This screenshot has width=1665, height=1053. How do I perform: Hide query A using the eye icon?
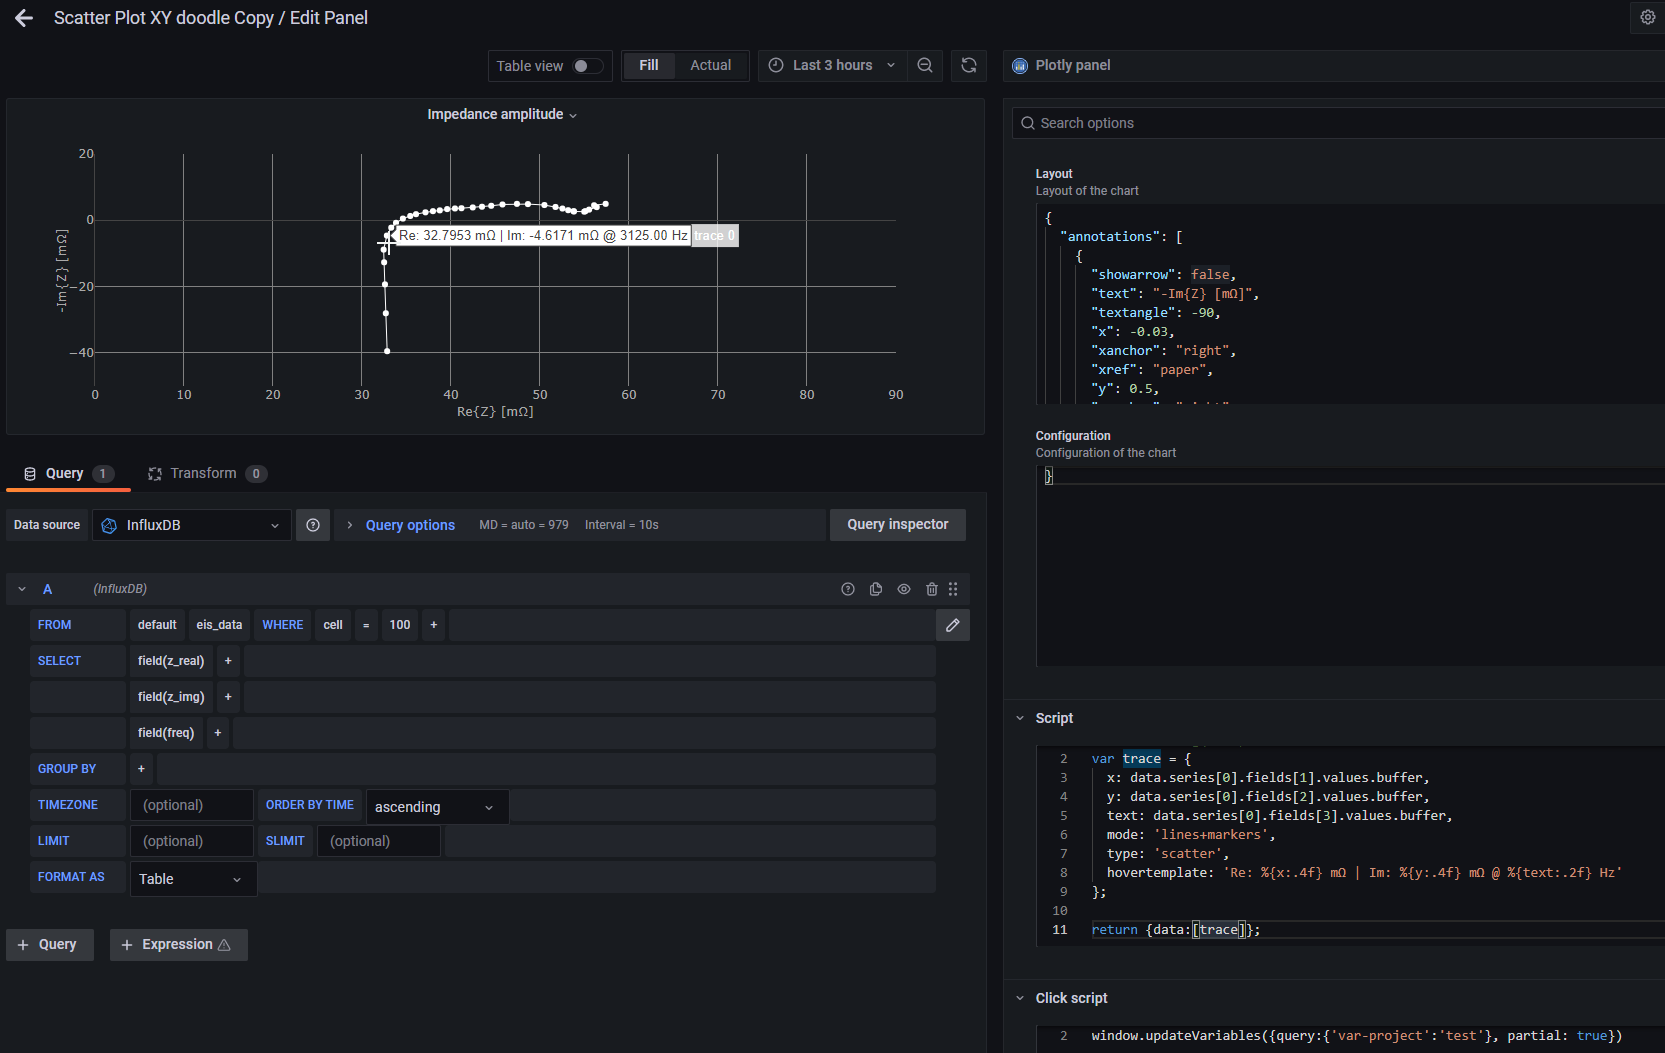click(x=904, y=589)
